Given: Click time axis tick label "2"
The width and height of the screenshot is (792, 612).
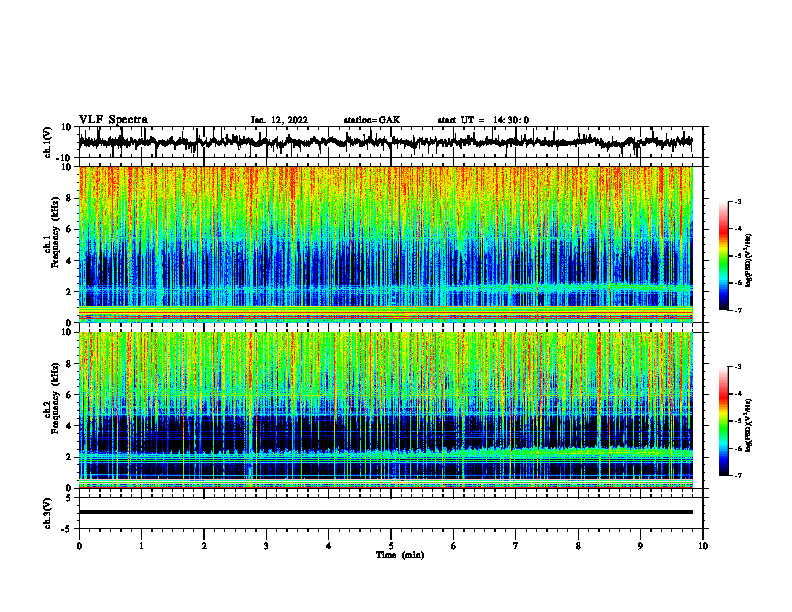Looking at the screenshot, I should coord(204,546).
